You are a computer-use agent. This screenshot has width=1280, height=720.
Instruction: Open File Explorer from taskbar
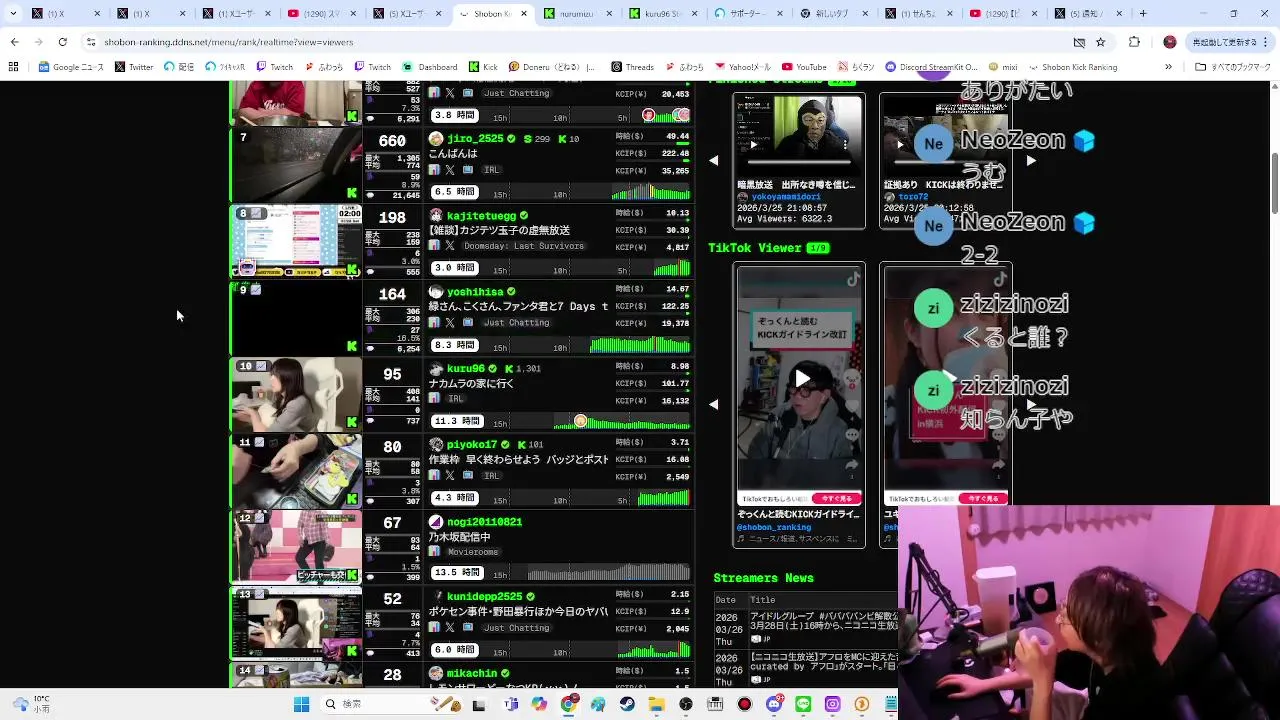tap(656, 704)
